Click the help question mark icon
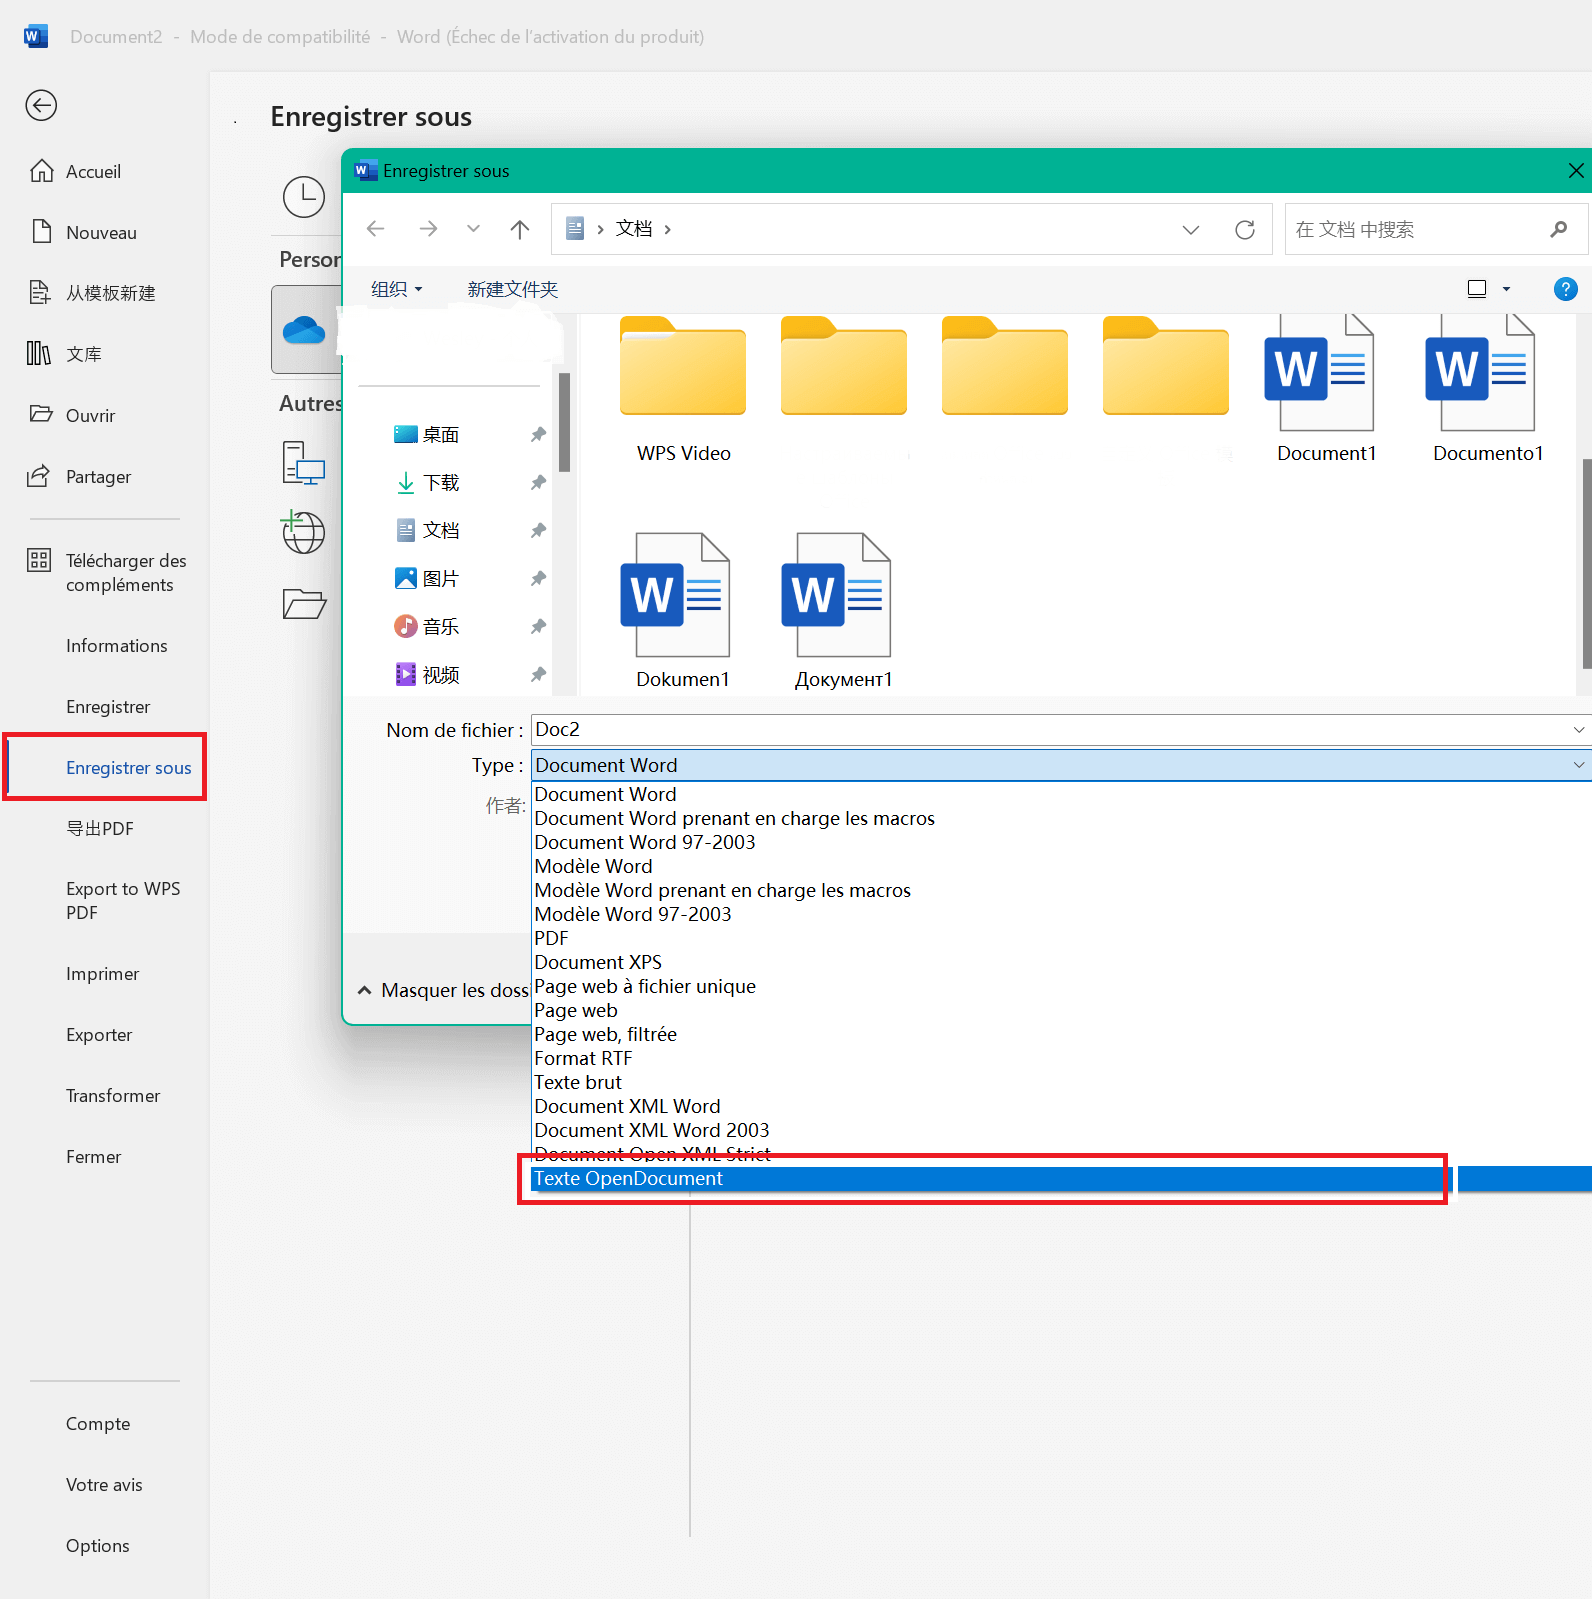 1566,289
